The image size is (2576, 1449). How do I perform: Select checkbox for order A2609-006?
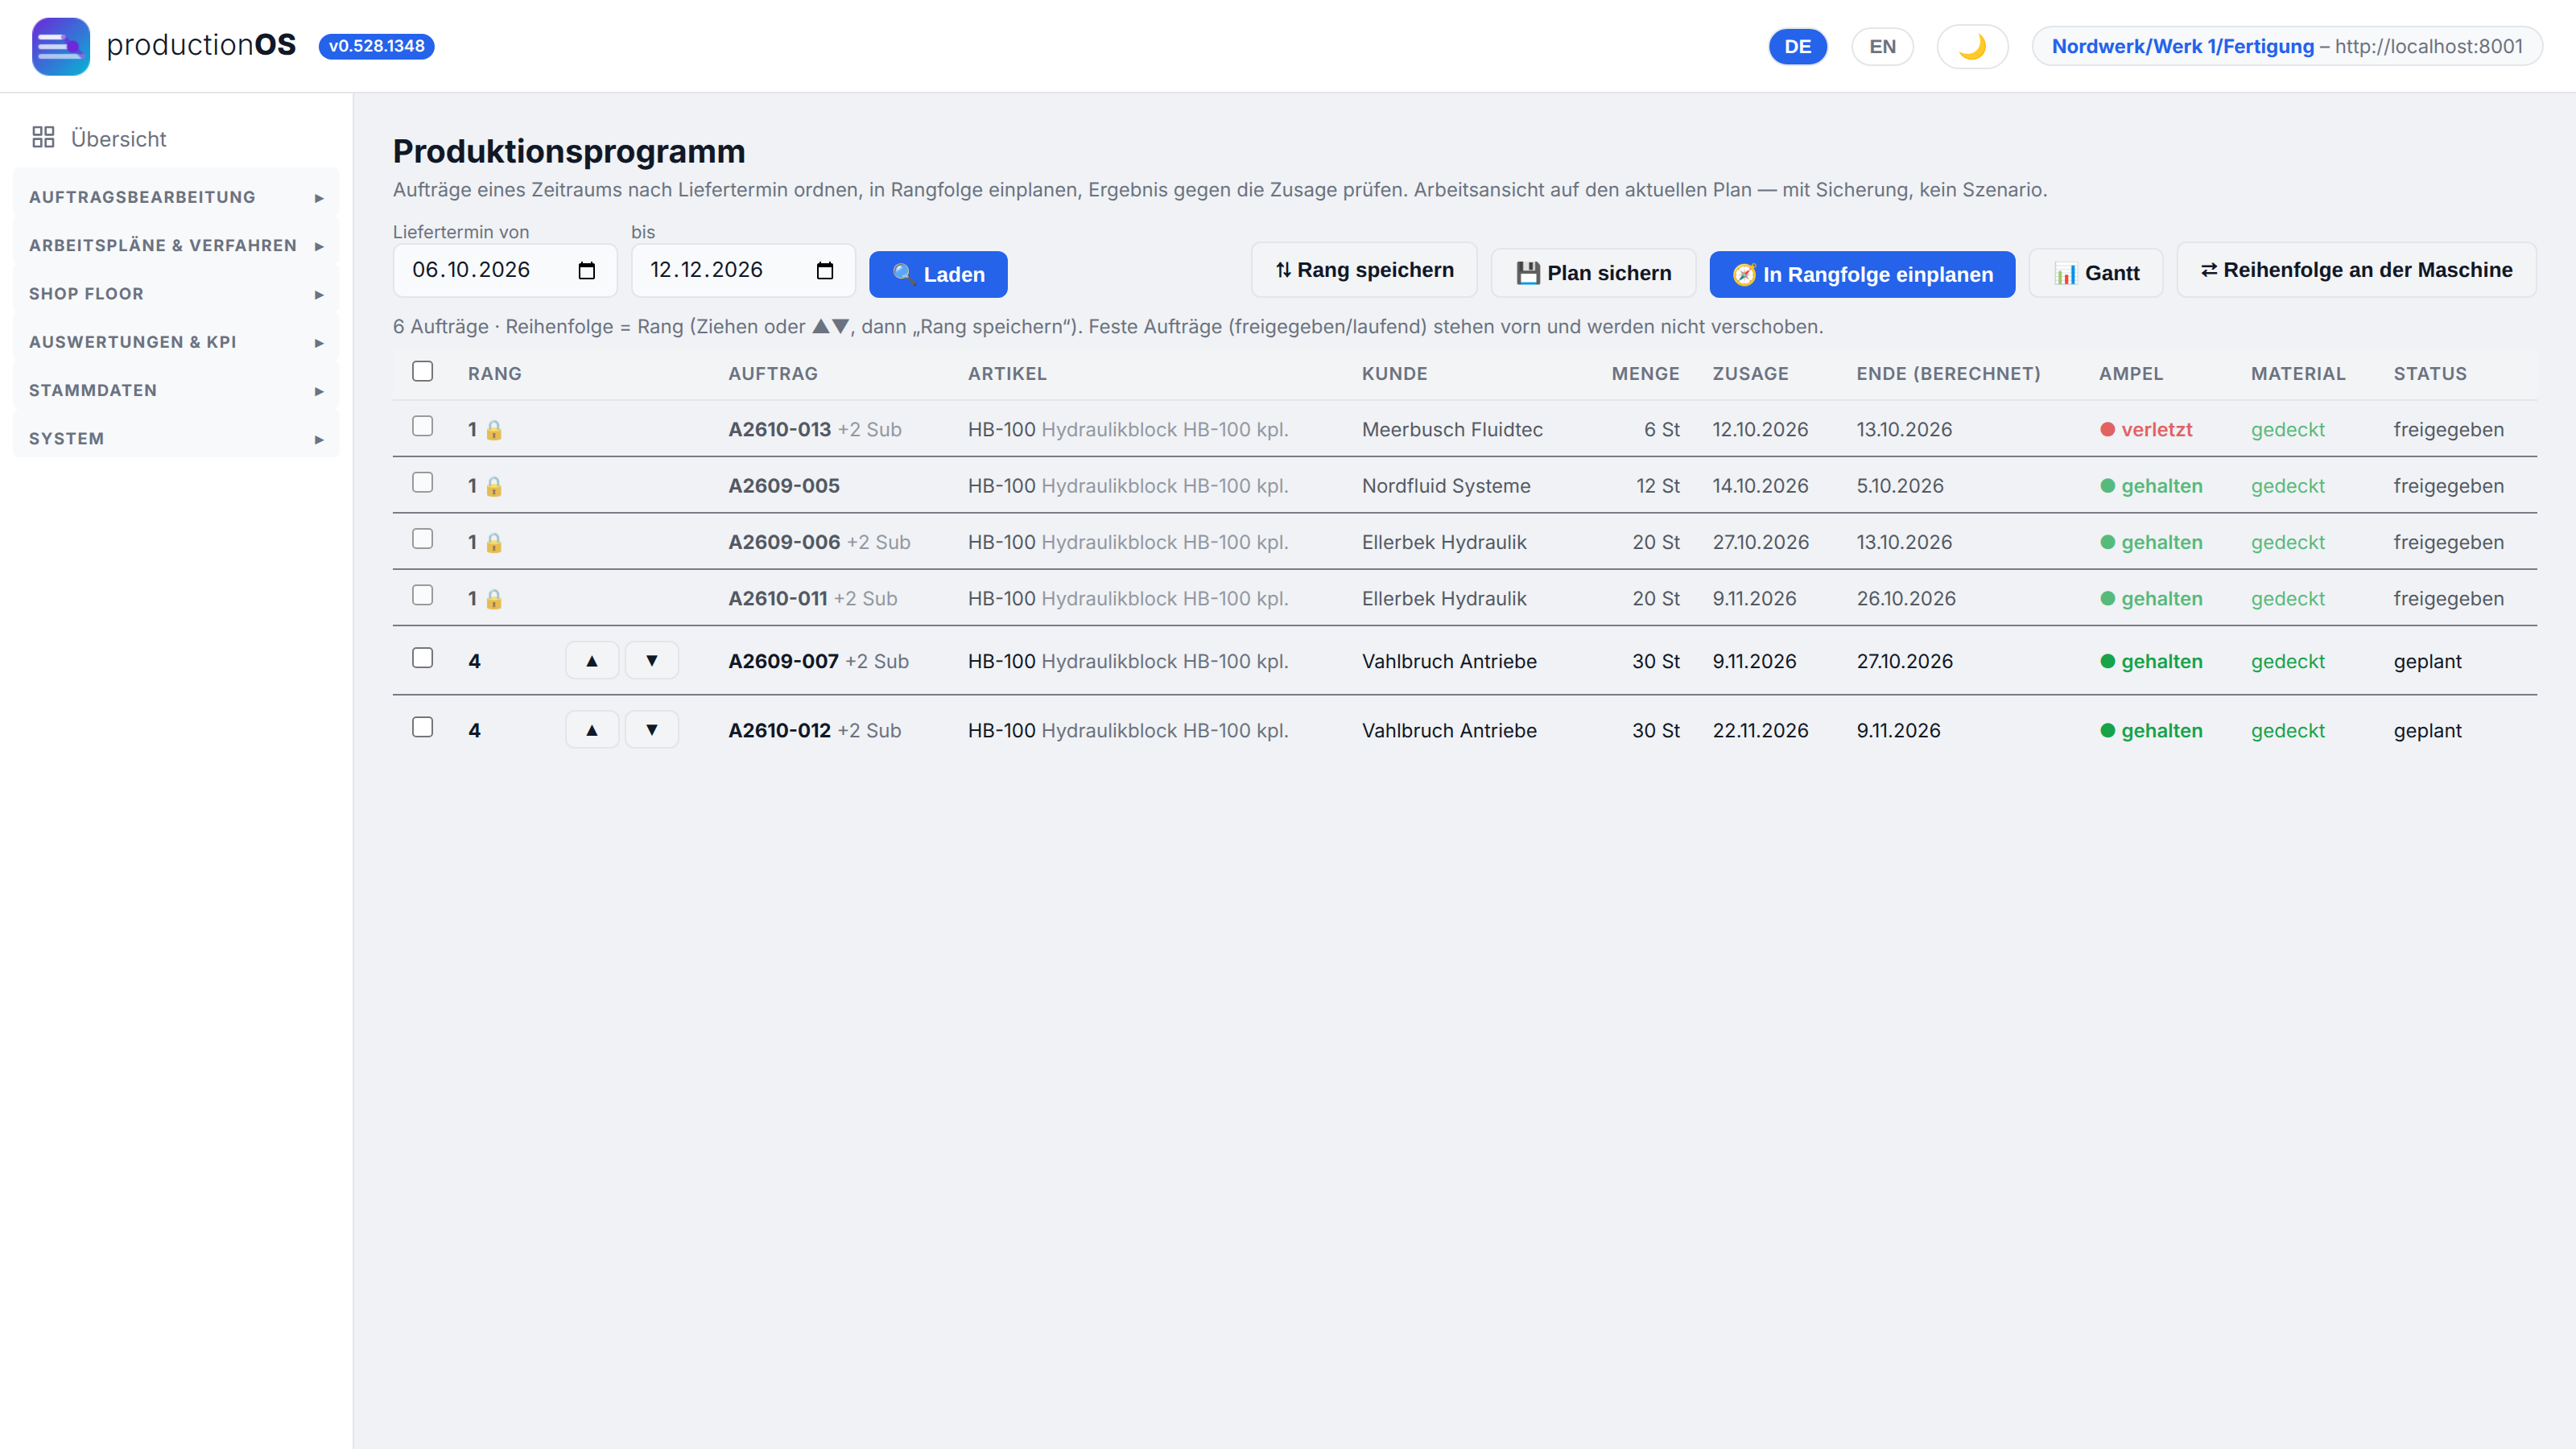423,538
